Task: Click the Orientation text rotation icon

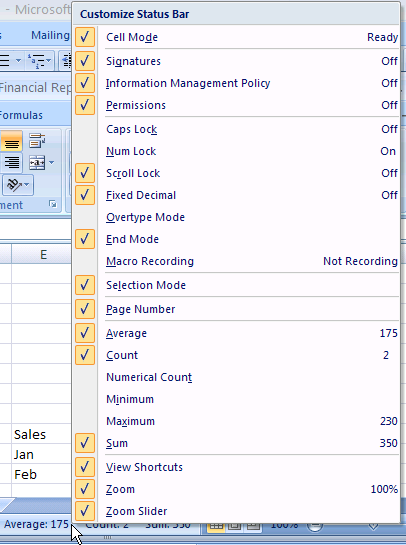Action: 14,185
